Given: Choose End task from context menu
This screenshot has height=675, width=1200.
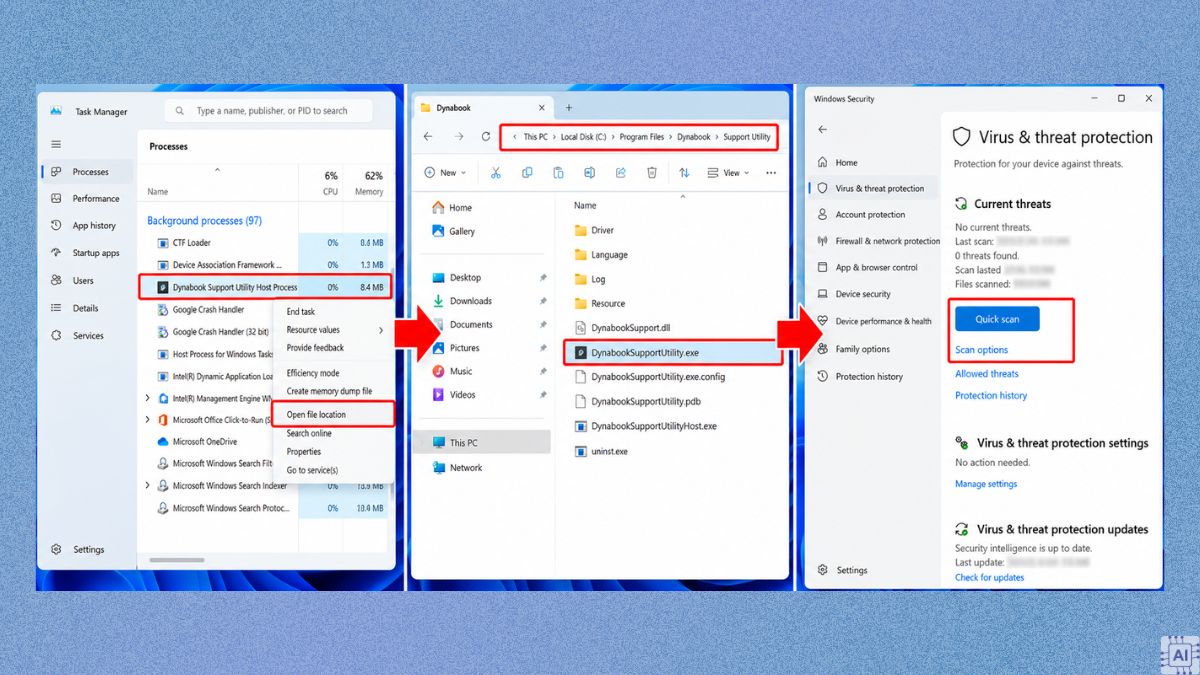Looking at the screenshot, I should (x=301, y=312).
